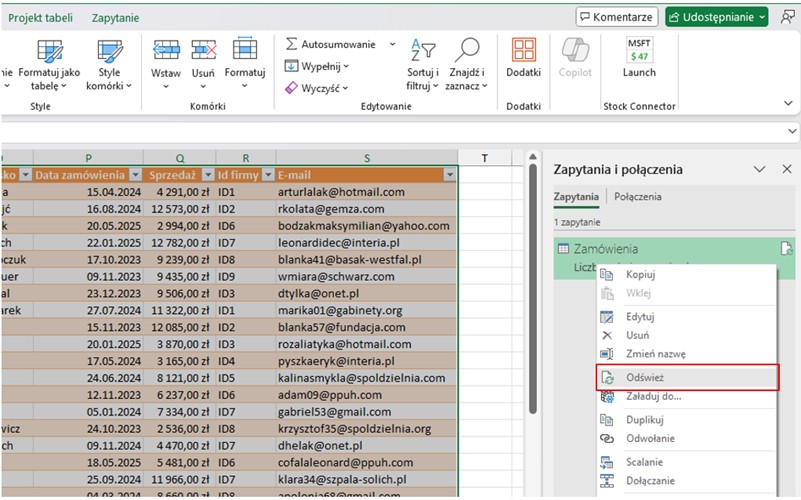Click the Dołączanie append icon
Viewport: 801px width, 500px height.
606,481
